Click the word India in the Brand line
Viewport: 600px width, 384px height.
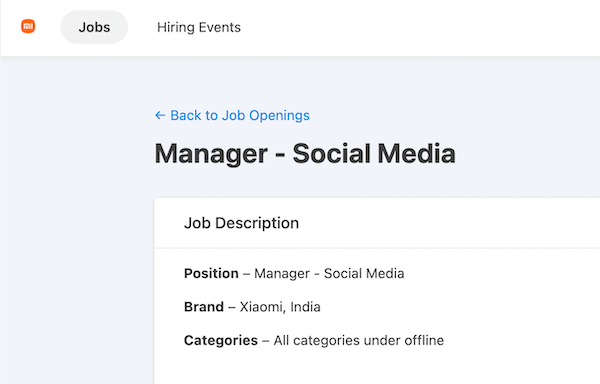(305, 307)
